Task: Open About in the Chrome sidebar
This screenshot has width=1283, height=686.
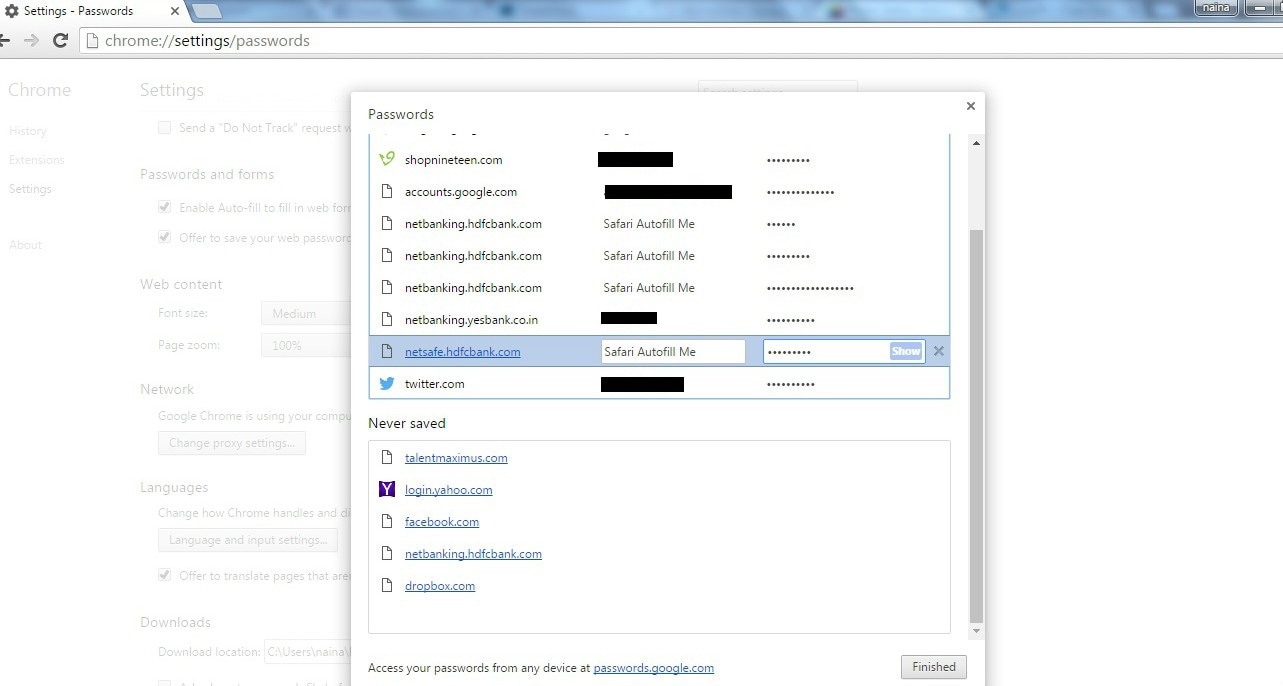Action: pos(25,245)
